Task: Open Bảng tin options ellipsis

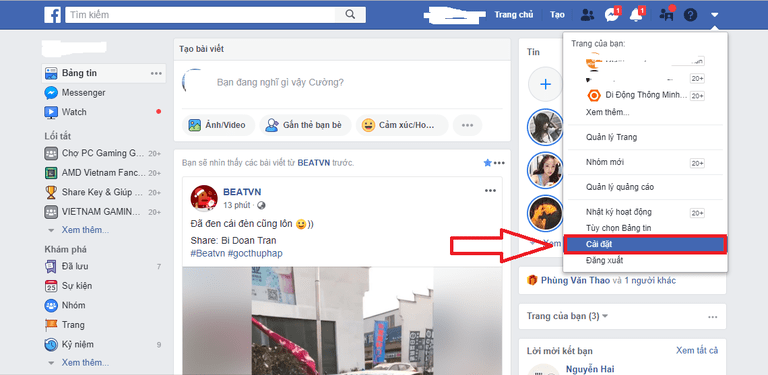Action: click(x=156, y=73)
